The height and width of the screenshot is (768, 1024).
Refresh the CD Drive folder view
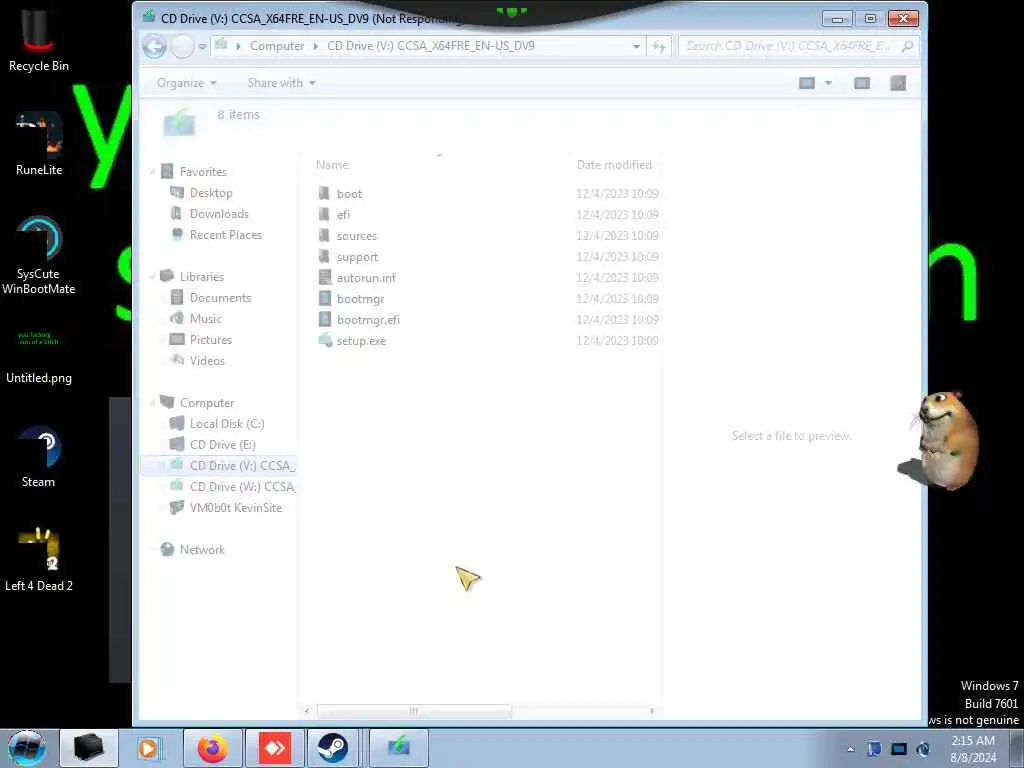[659, 46]
